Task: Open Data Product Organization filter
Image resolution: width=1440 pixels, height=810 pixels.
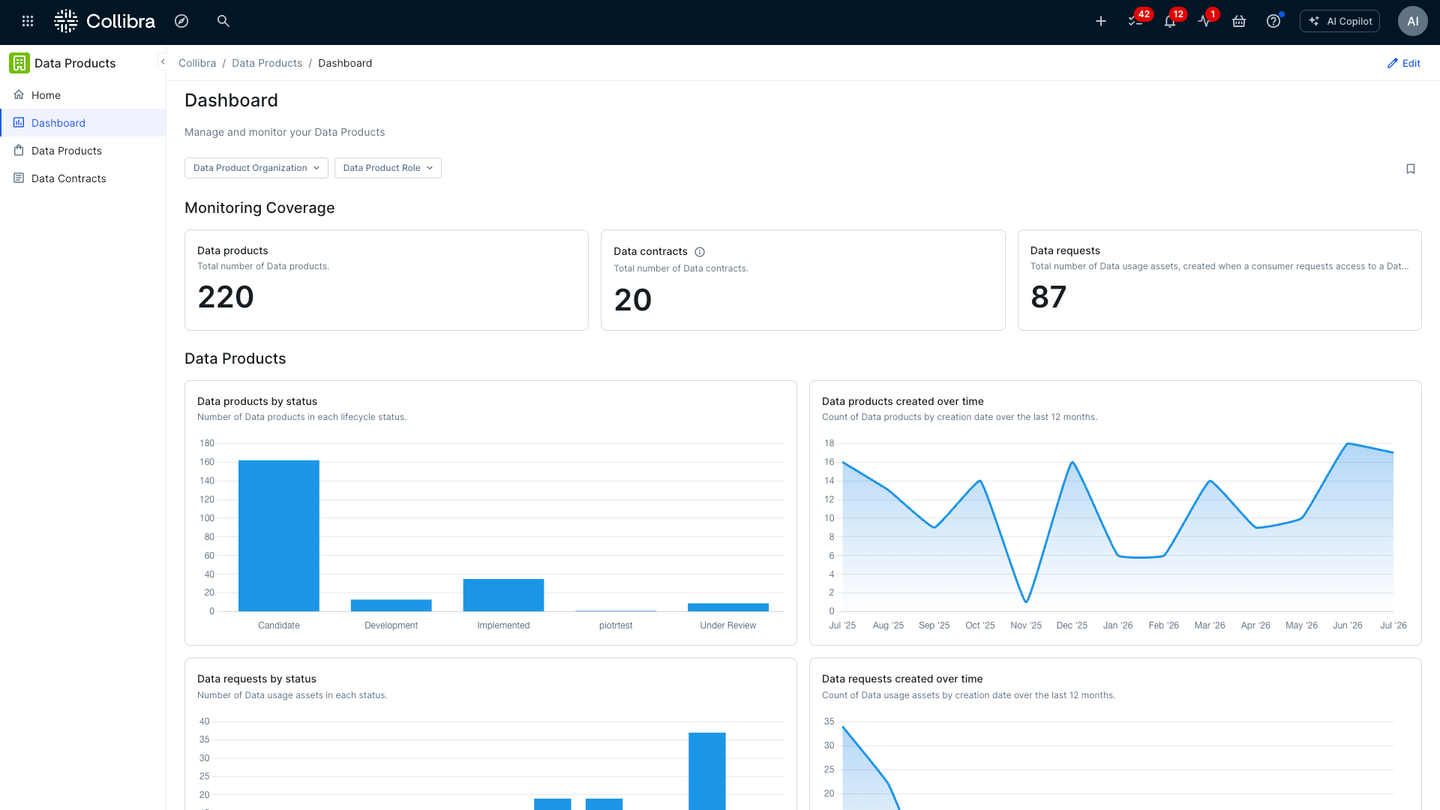Action: [257, 168]
